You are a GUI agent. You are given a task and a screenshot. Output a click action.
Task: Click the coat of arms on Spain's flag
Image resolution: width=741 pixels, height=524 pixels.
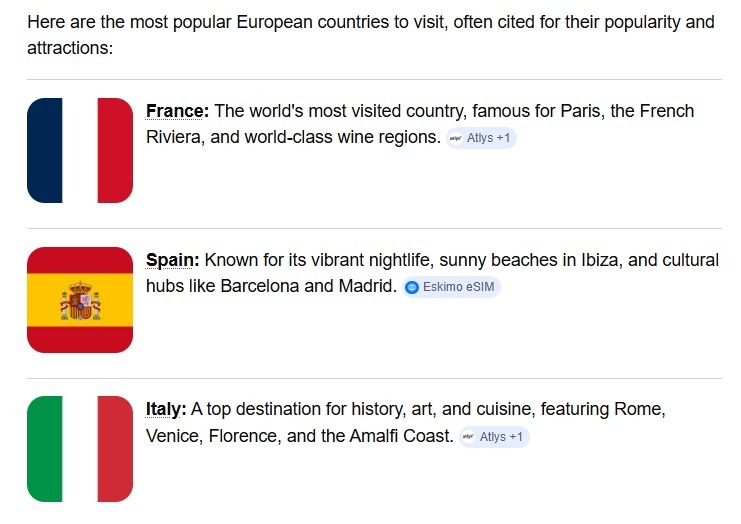(x=80, y=301)
